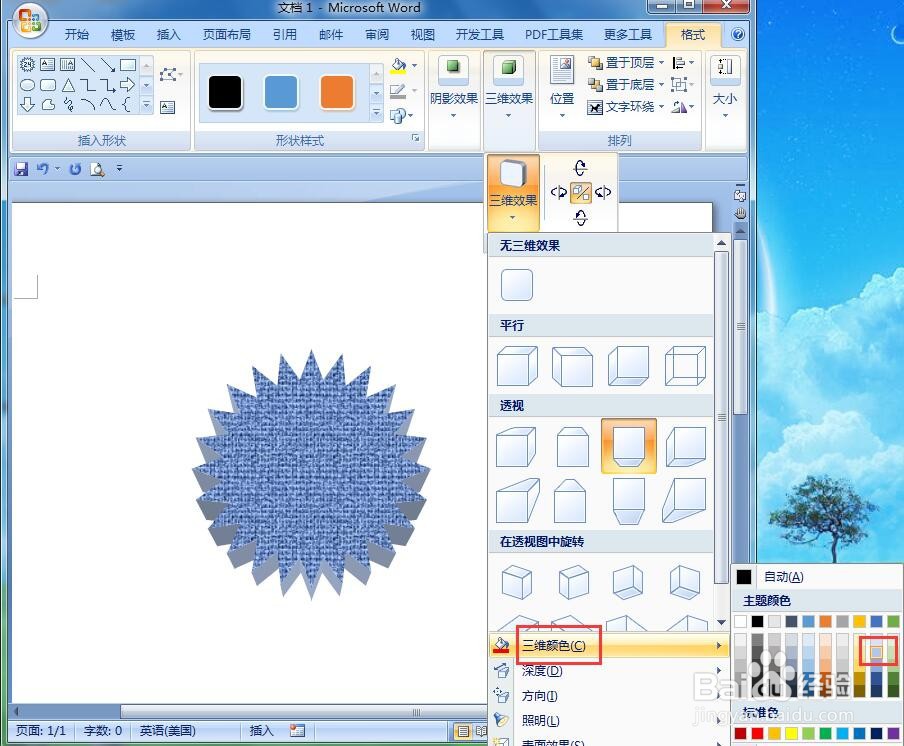Screen dimensions: 904x746
Task: Open the 照明(L) lighting submenu
Action: tap(609, 721)
